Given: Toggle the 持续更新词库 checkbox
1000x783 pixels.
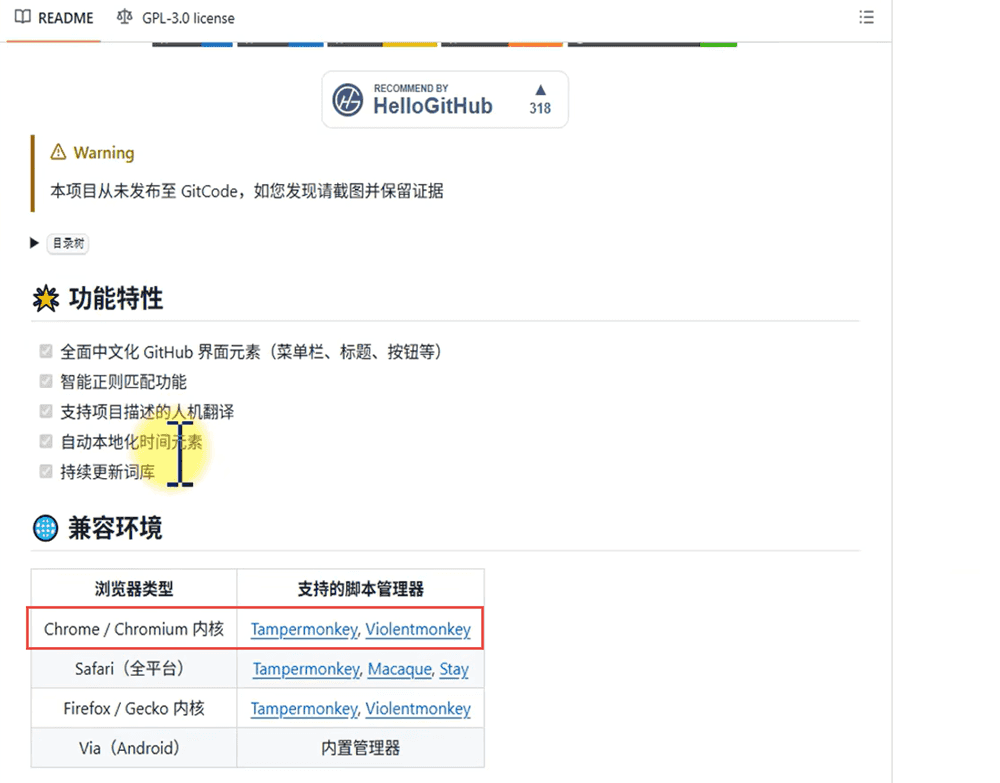Looking at the screenshot, I should point(45,472).
